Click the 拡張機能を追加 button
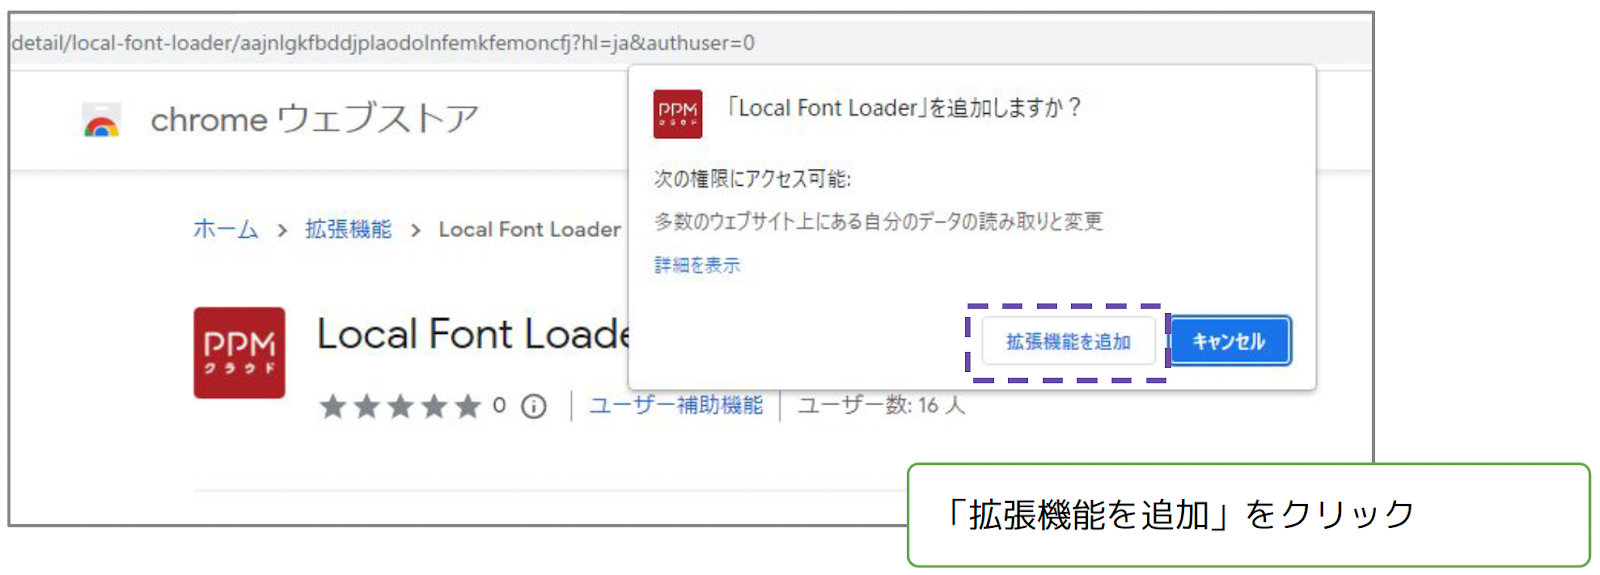The height and width of the screenshot is (575, 1600). [x=1068, y=342]
